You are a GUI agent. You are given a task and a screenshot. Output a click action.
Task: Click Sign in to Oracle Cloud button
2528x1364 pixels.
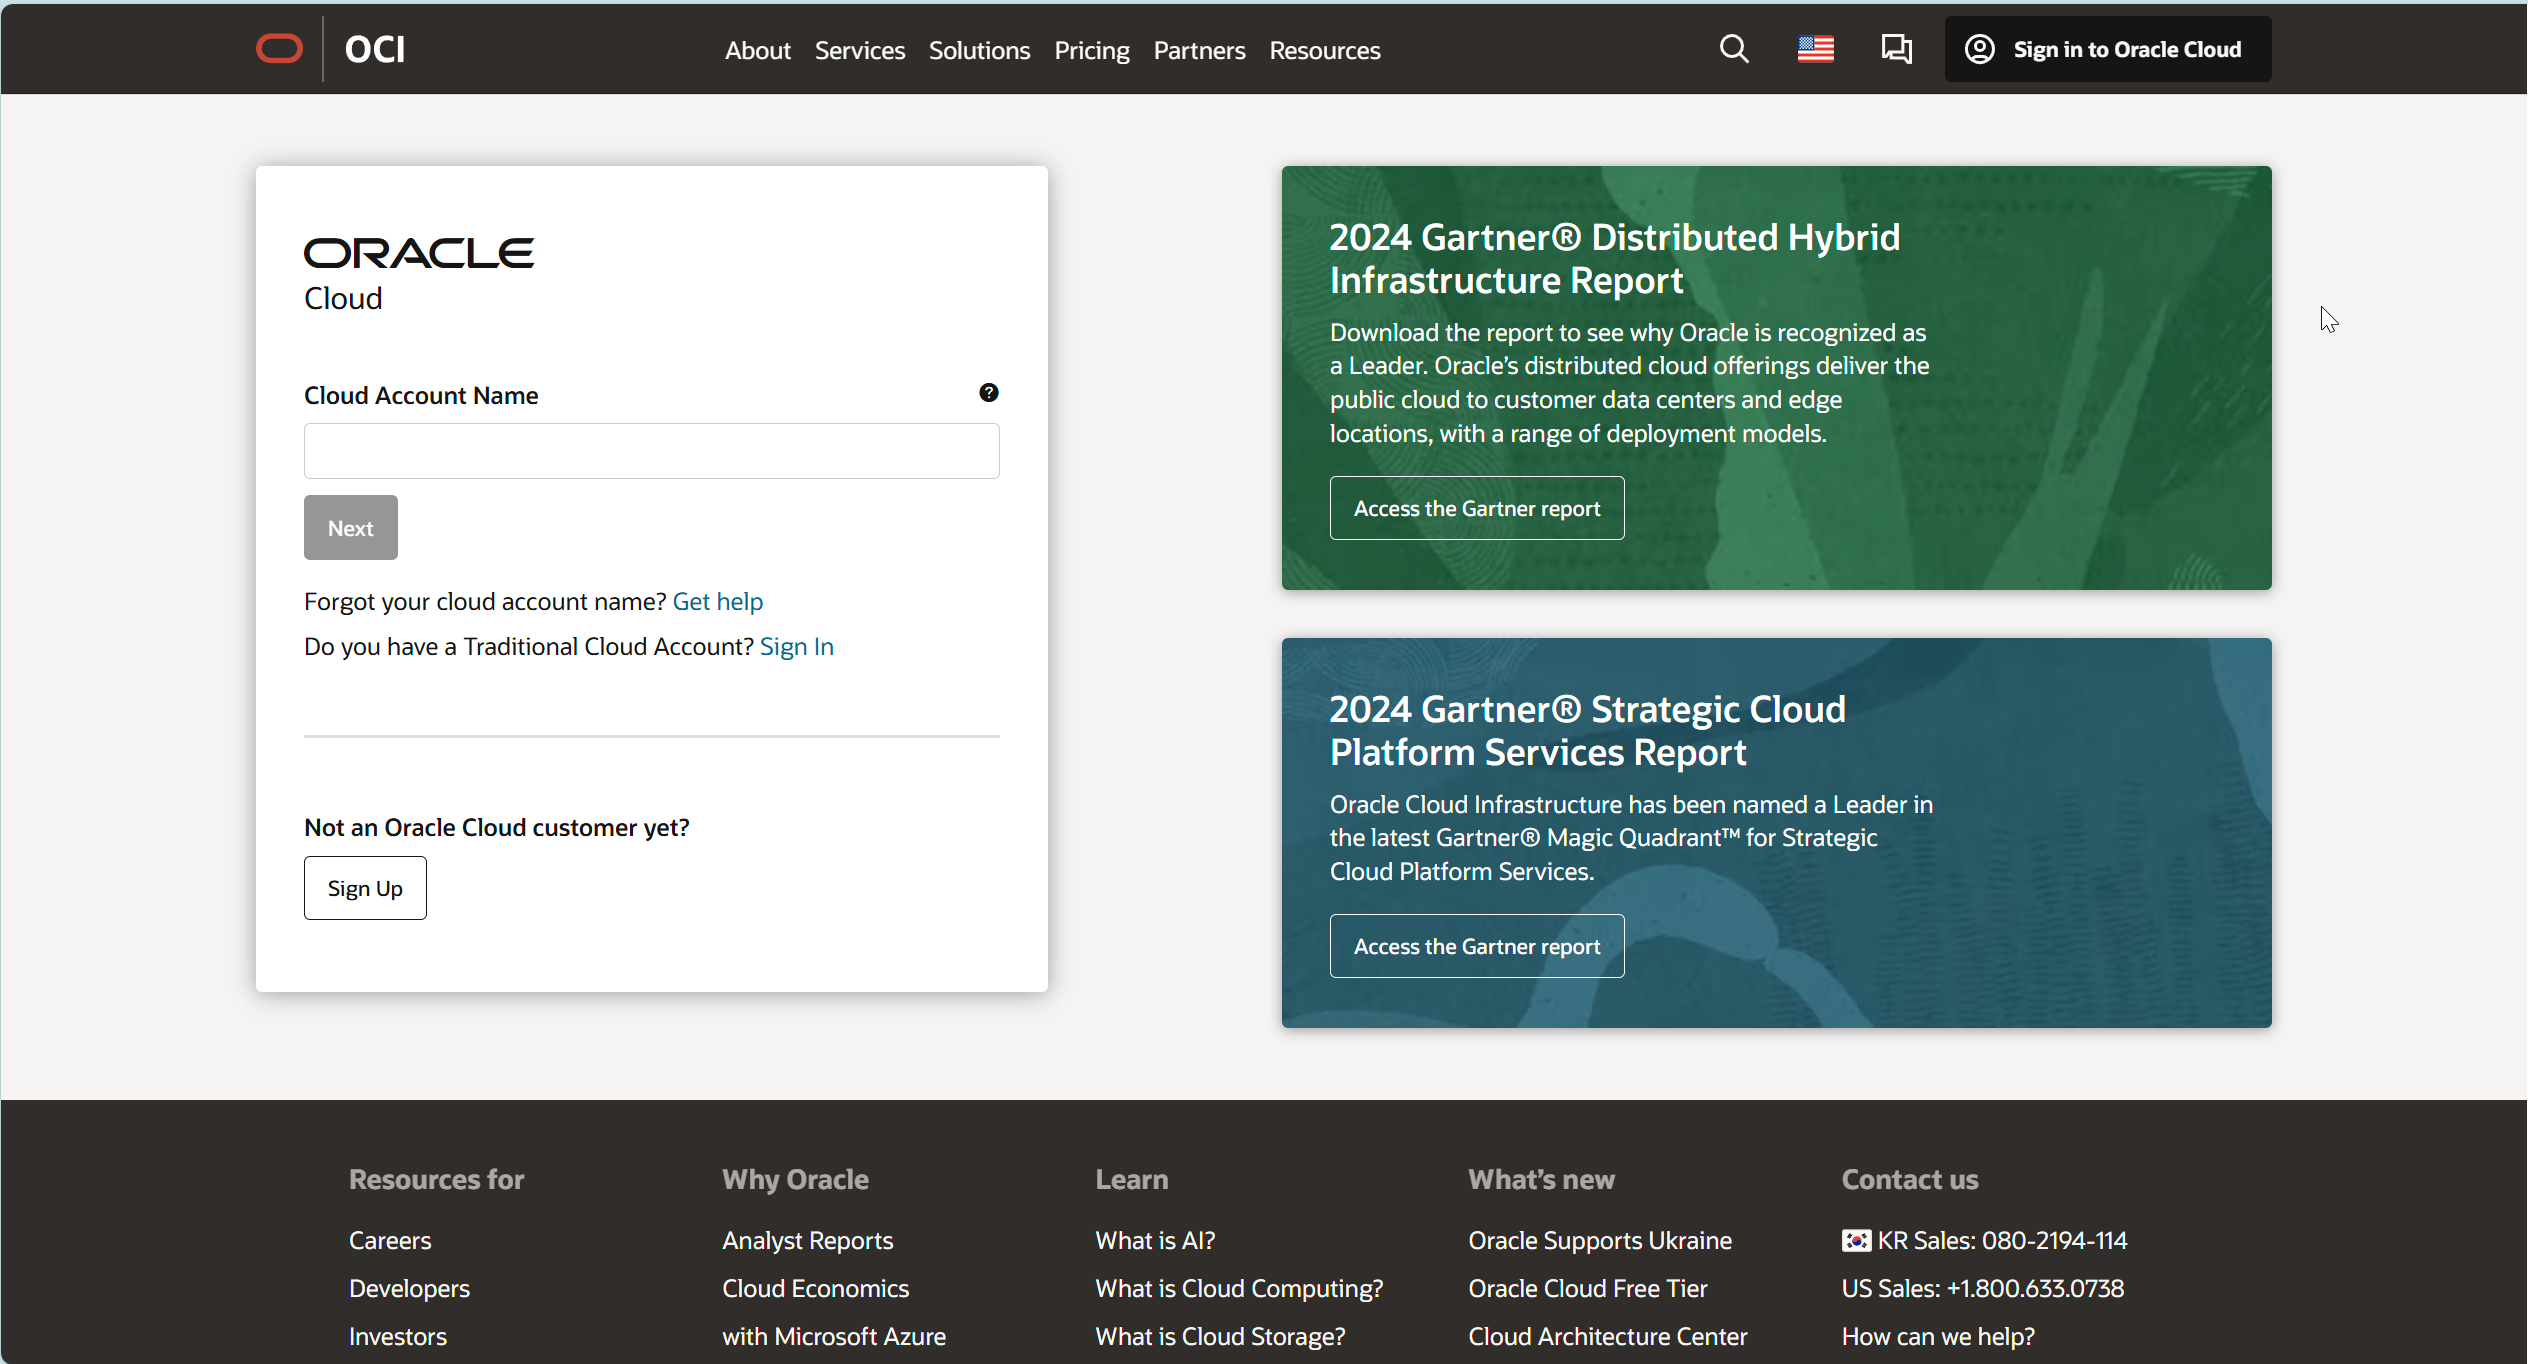[x=2108, y=49]
